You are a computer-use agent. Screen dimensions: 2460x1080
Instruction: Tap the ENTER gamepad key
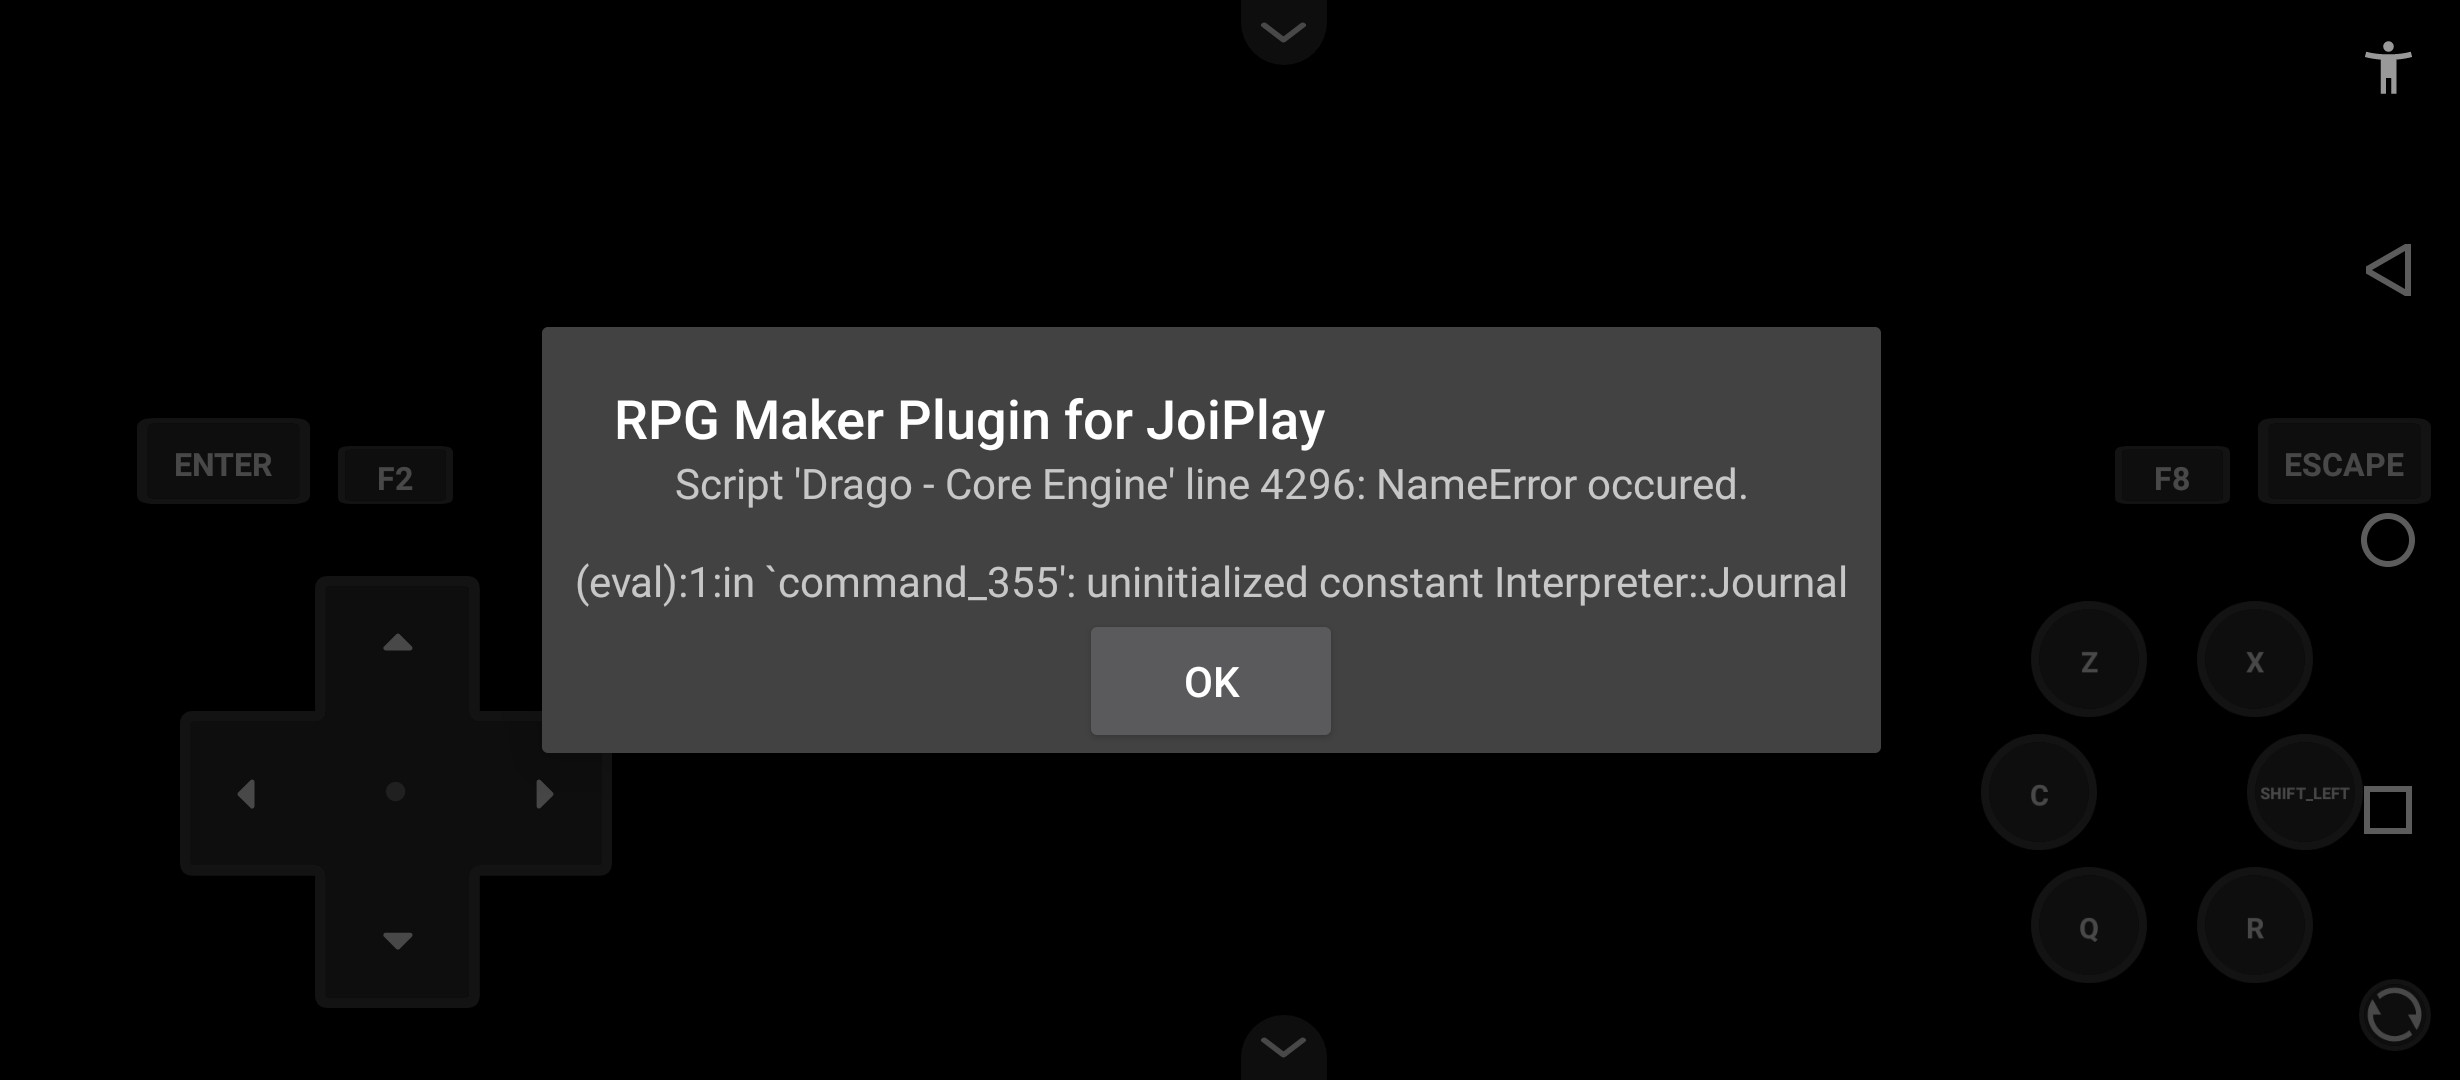tap(223, 463)
